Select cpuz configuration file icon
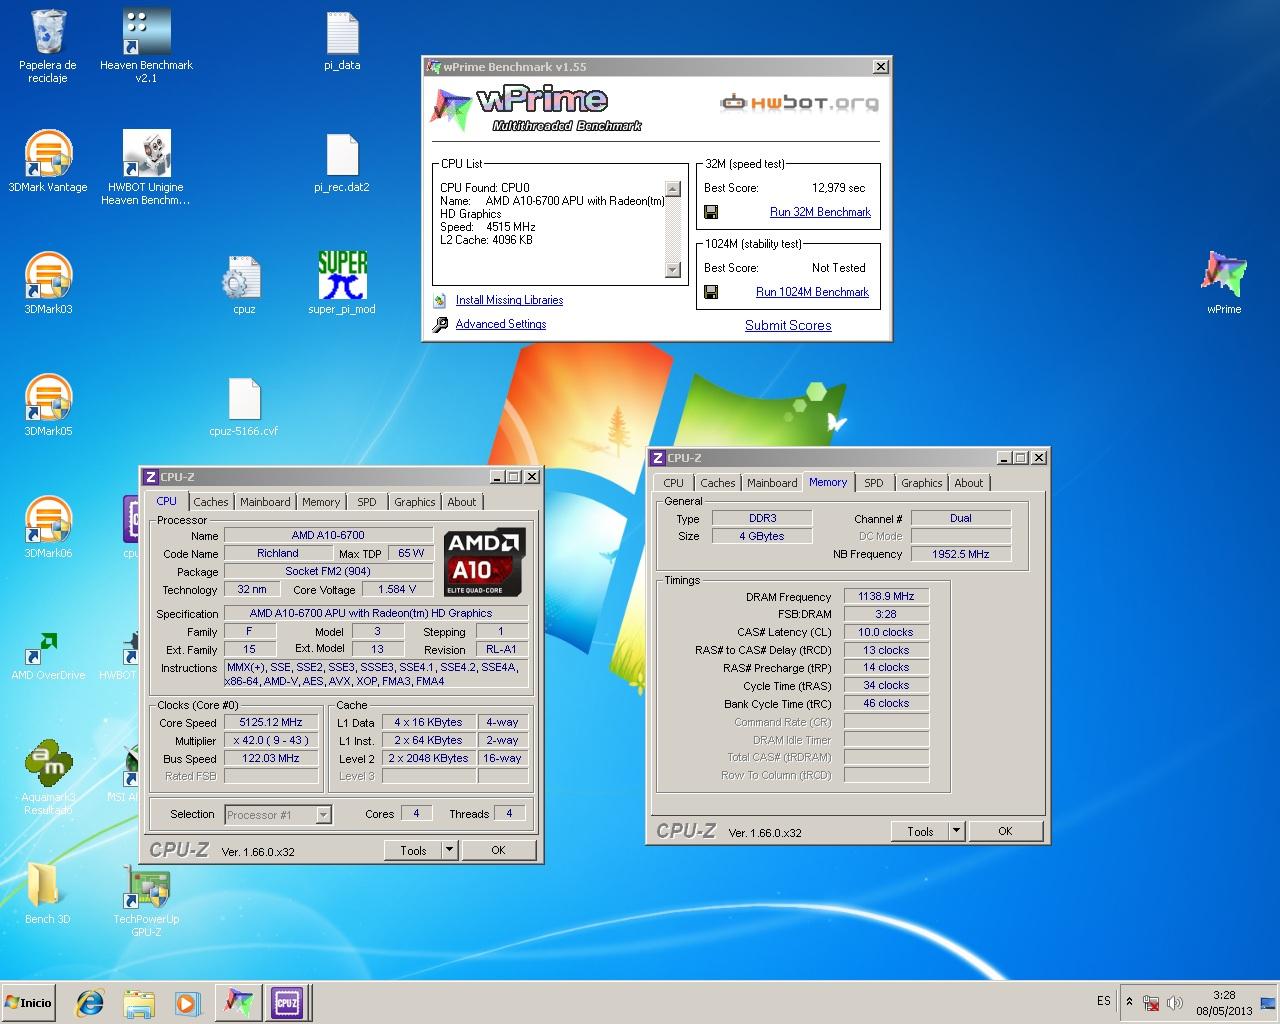This screenshot has width=1280, height=1024. tap(243, 285)
